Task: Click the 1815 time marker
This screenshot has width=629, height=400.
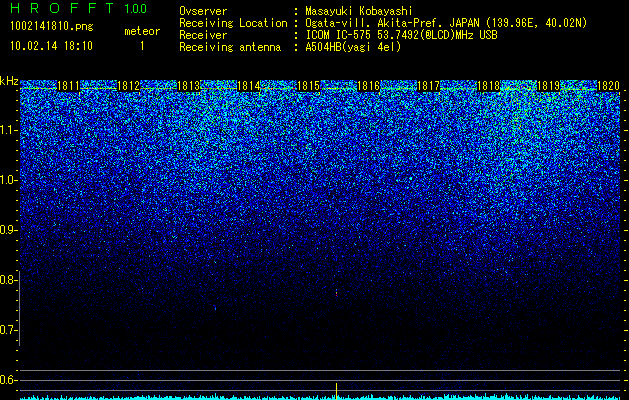Action: (308, 86)
